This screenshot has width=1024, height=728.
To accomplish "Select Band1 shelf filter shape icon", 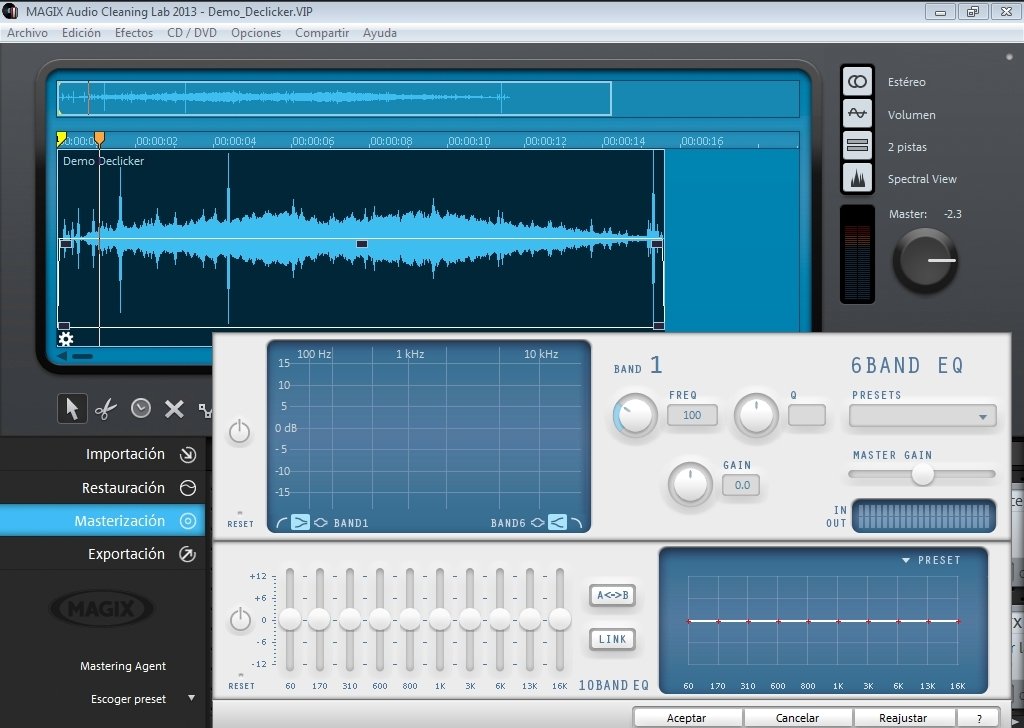I will [x=300, y=522].
